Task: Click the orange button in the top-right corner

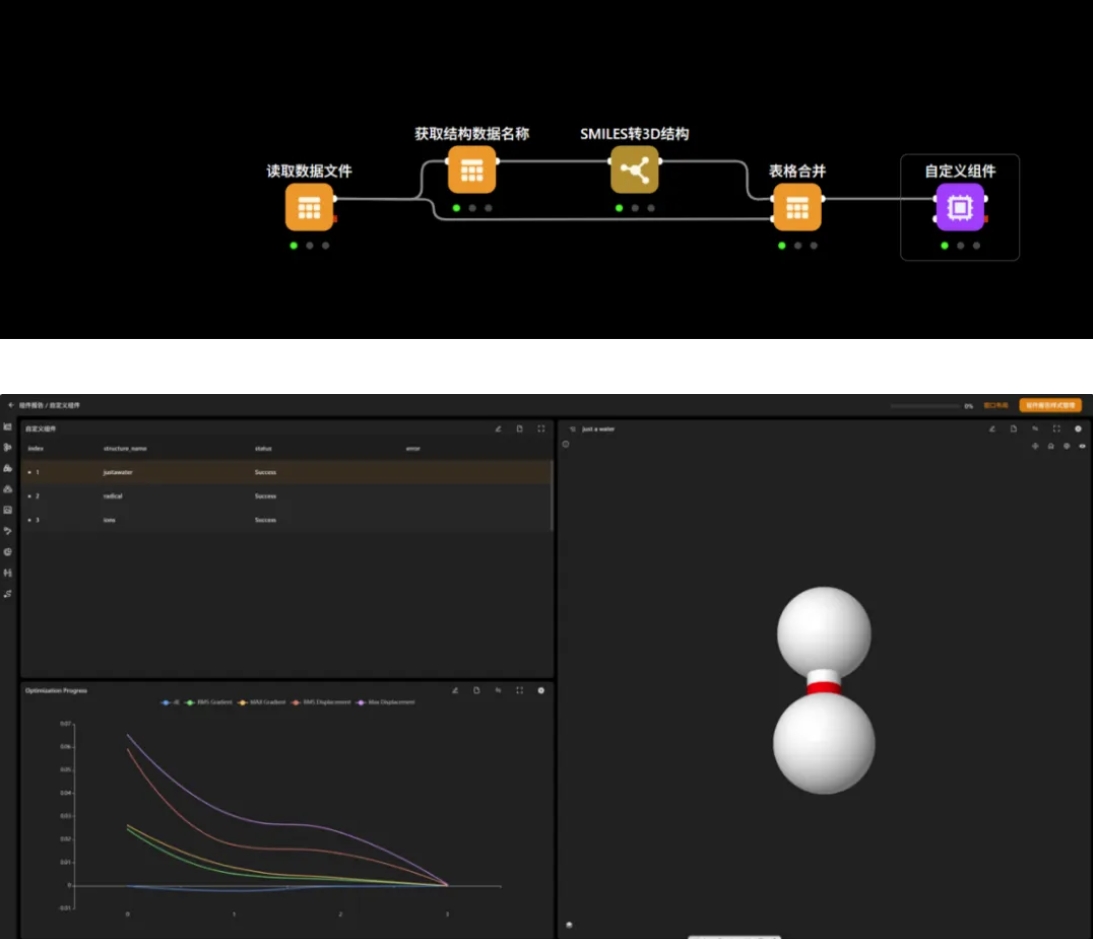Action: tap(1050, 405)
